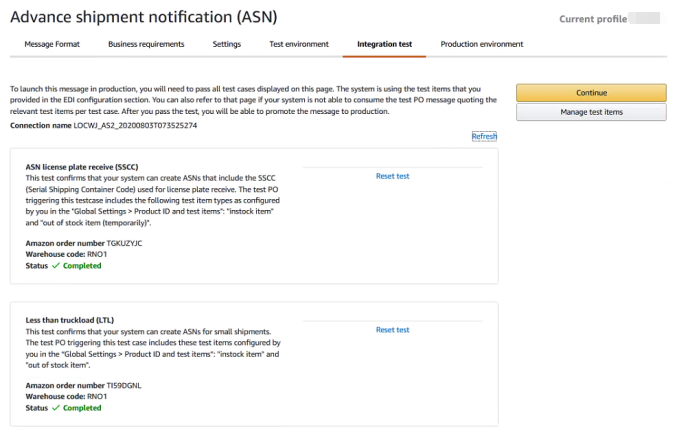Viewport: 677px width, 429px height.
Task: Click the yellow Continue button
Action: click(x=591, y=93)
